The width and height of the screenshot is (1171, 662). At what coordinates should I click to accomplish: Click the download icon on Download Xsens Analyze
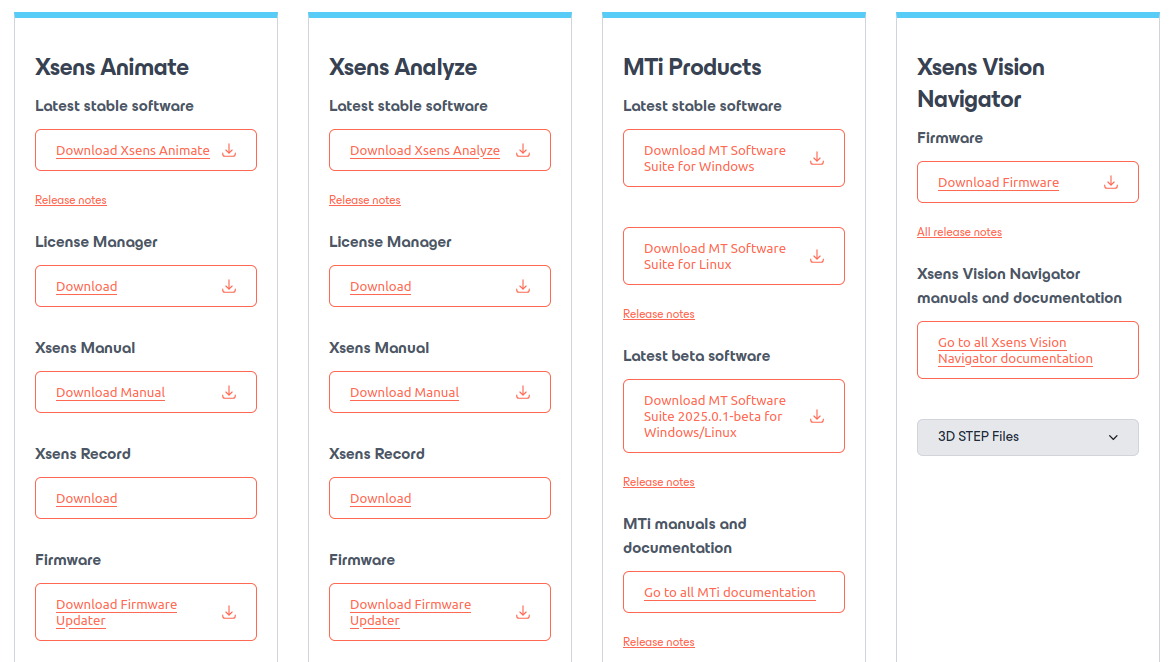(x=522, y=150)
